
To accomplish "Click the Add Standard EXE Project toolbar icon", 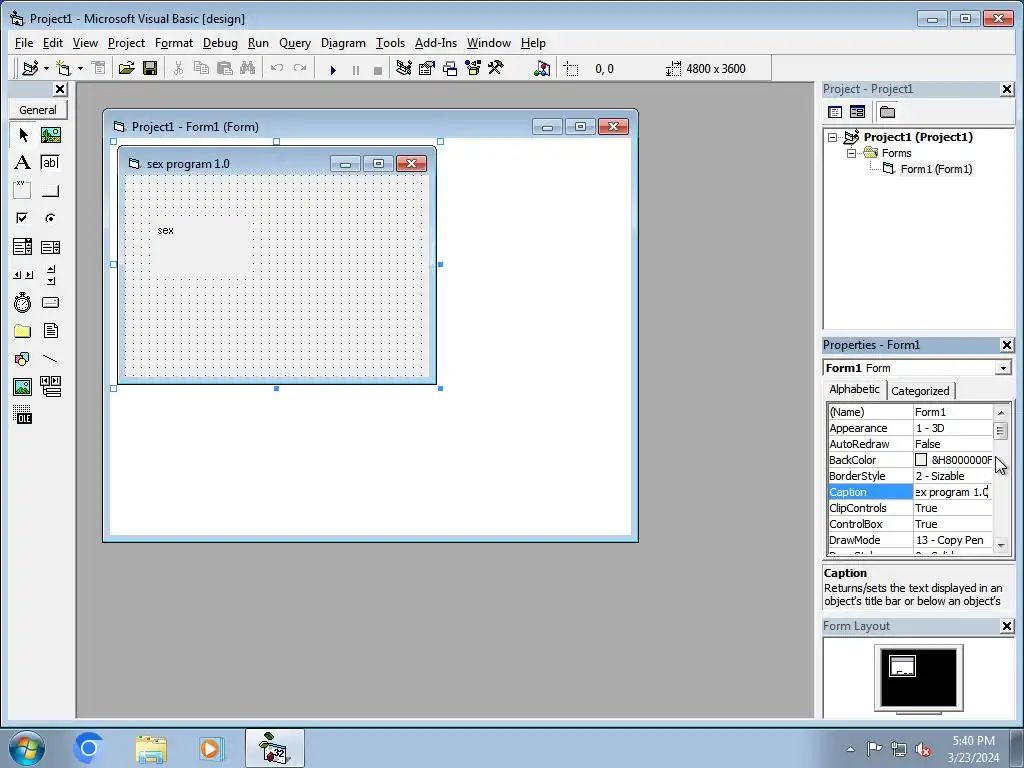I will point(30,69).
